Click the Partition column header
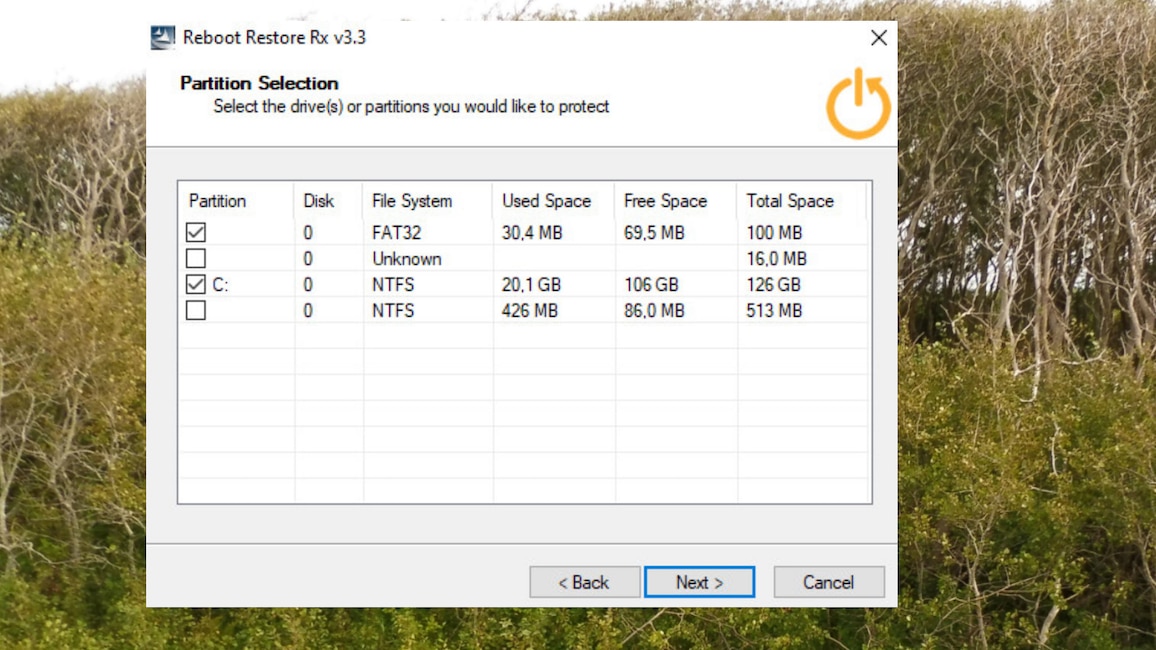The image size is (1156, 650). [x=235, y=201]
